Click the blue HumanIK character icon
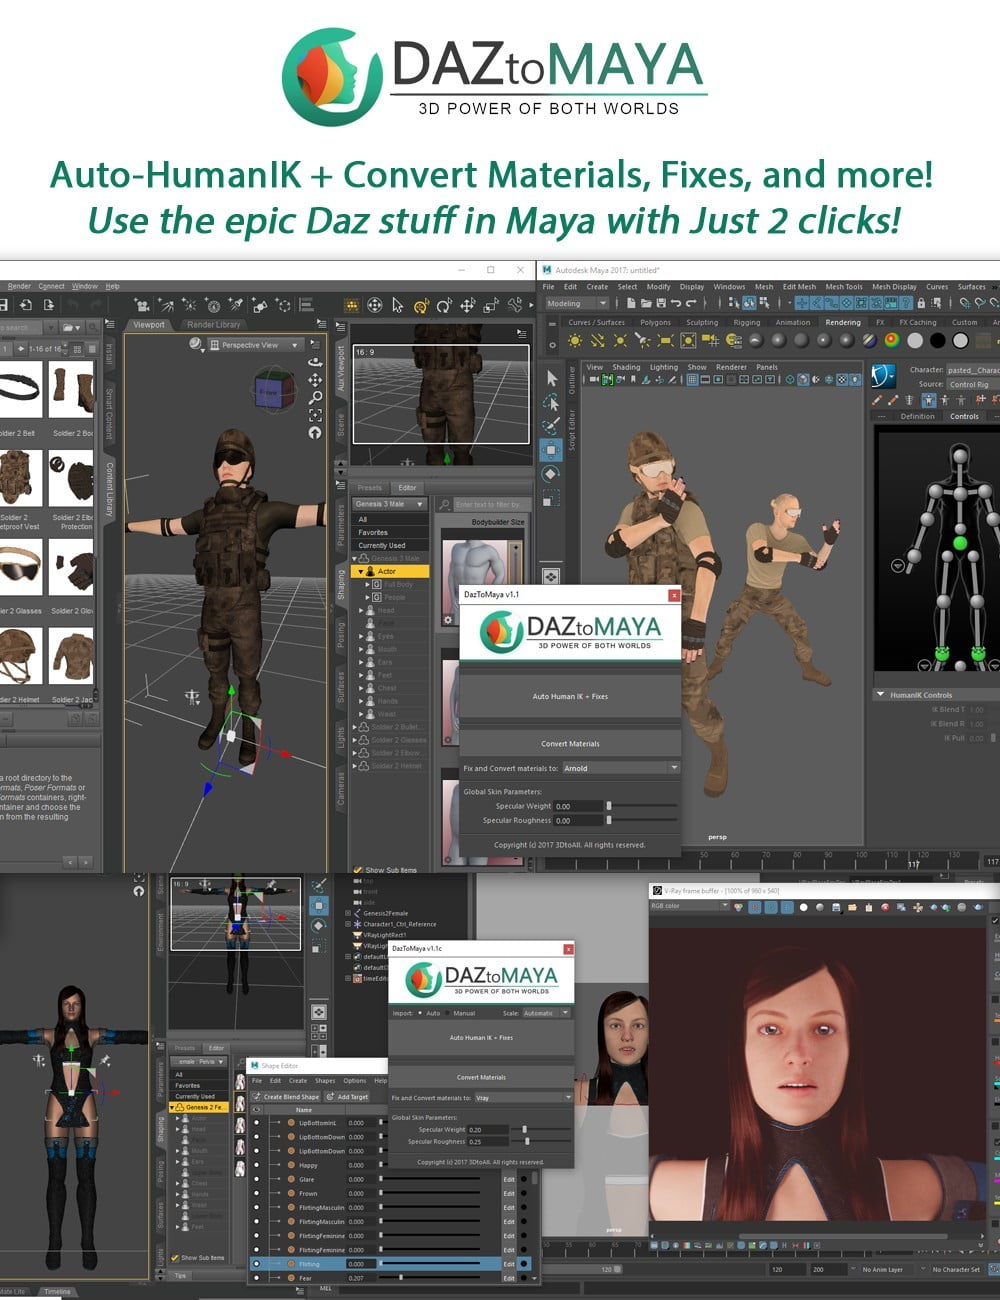This screenshot has width=1000, height=1300. point(883,376)
